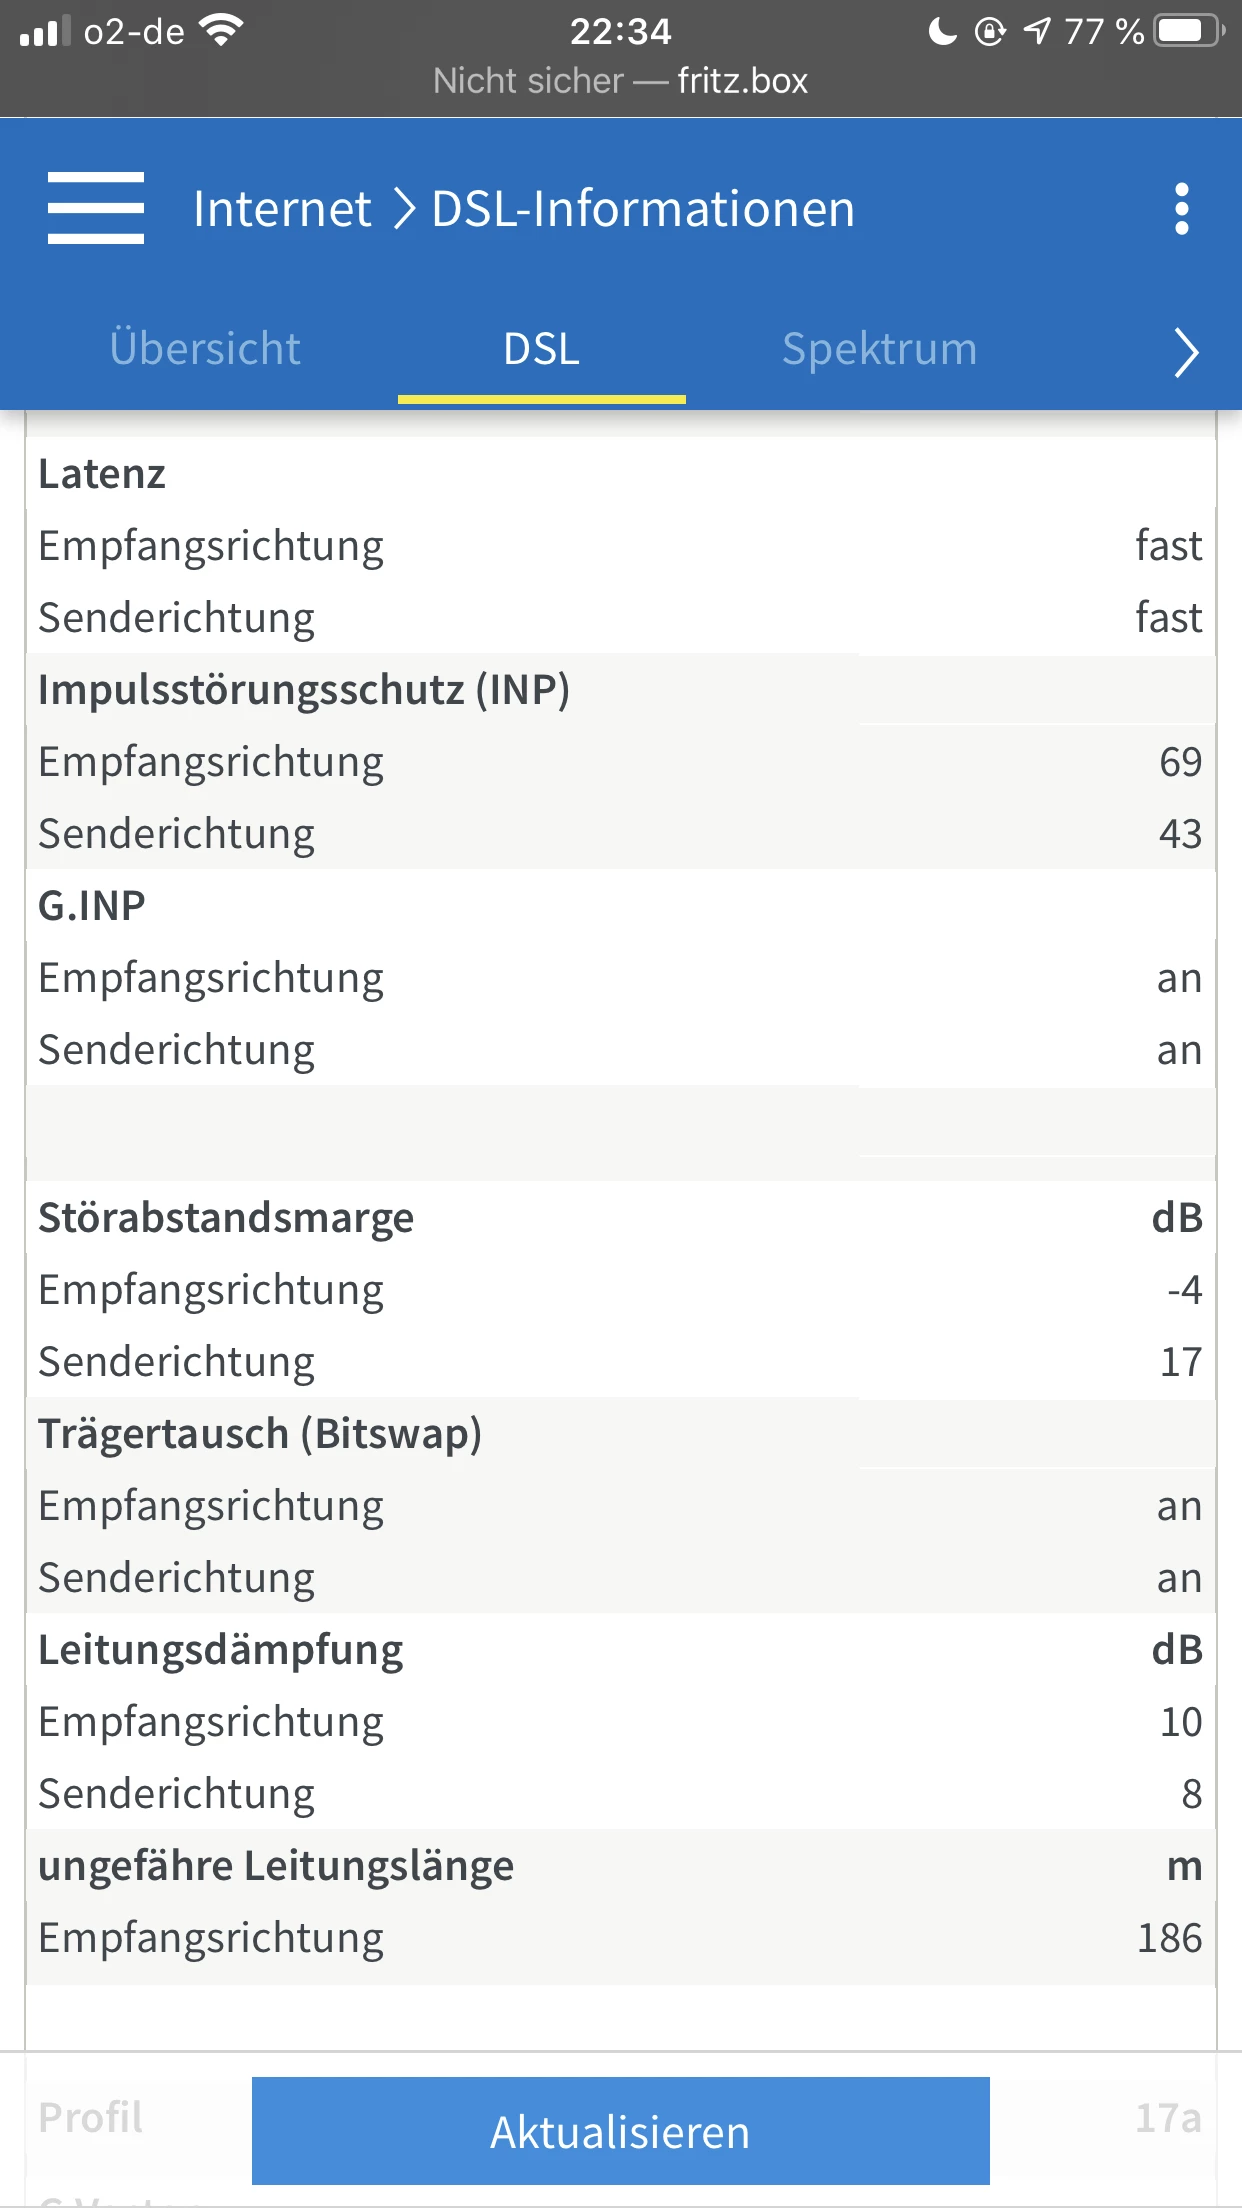
Task: Click the breadcrumb chevron after Internet
Action: point(403,209)
